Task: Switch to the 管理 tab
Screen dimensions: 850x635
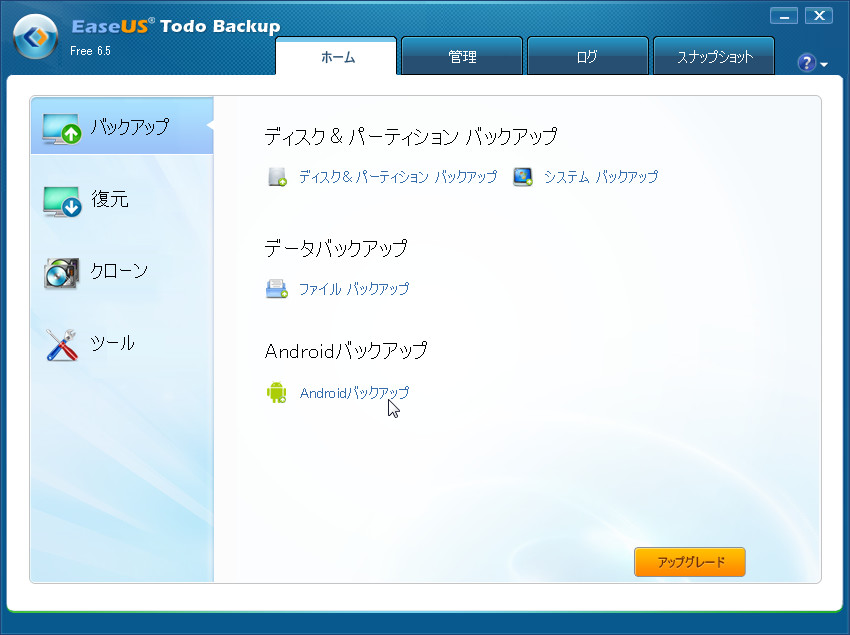Action: (x=461, y=55)
